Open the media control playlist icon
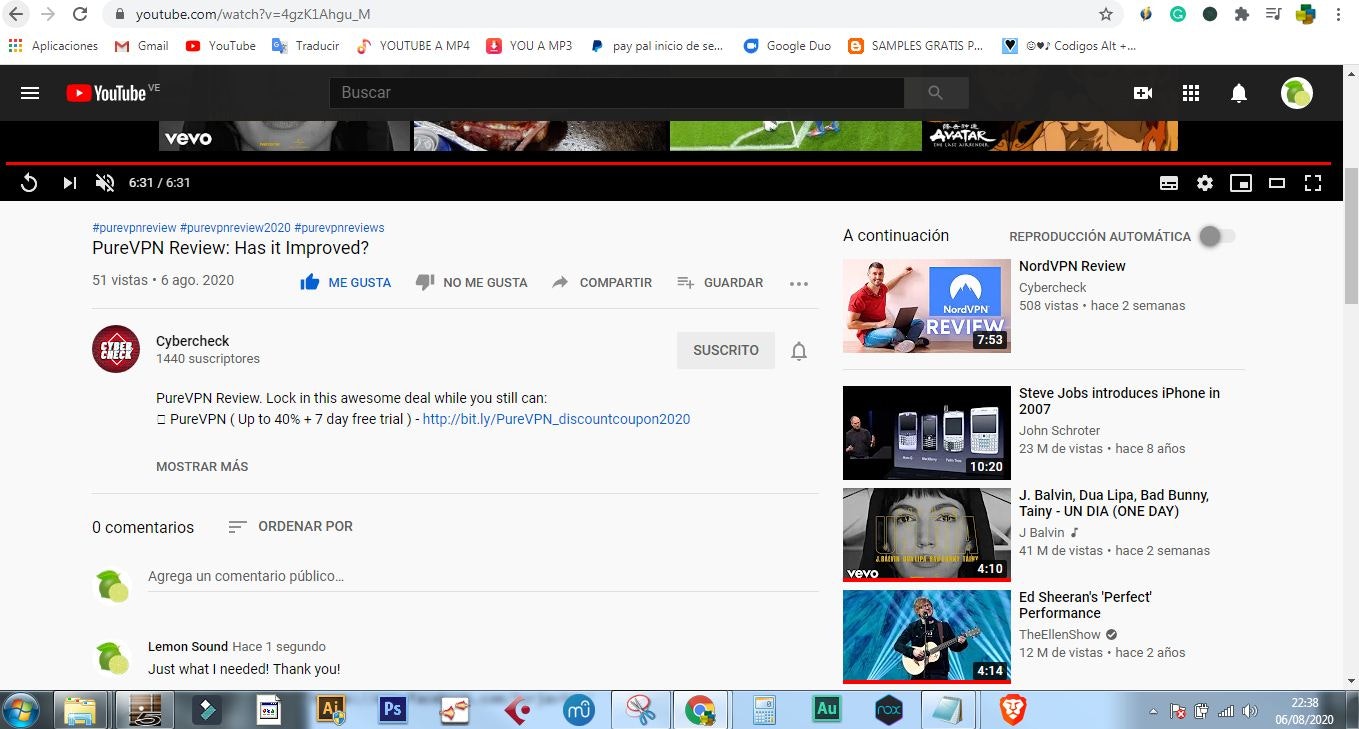This screenshot has height=729, width=1359. coord(1273,15)
